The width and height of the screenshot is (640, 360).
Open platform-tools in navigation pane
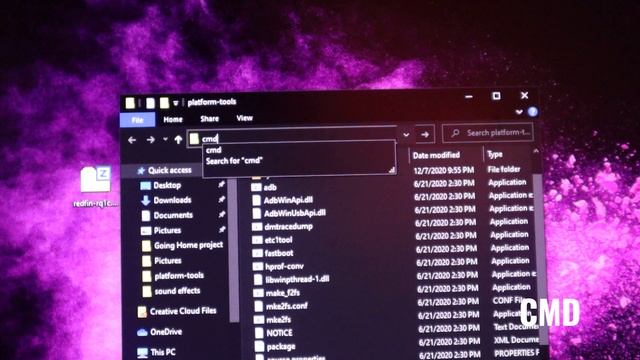[x=179, y=276]
